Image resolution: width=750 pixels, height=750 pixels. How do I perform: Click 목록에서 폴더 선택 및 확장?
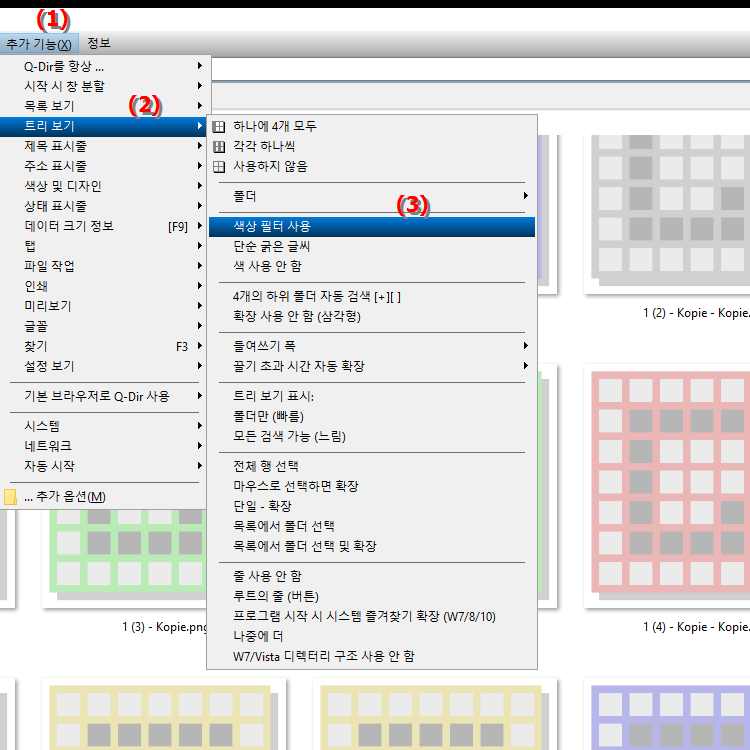[x=372, y=547]
